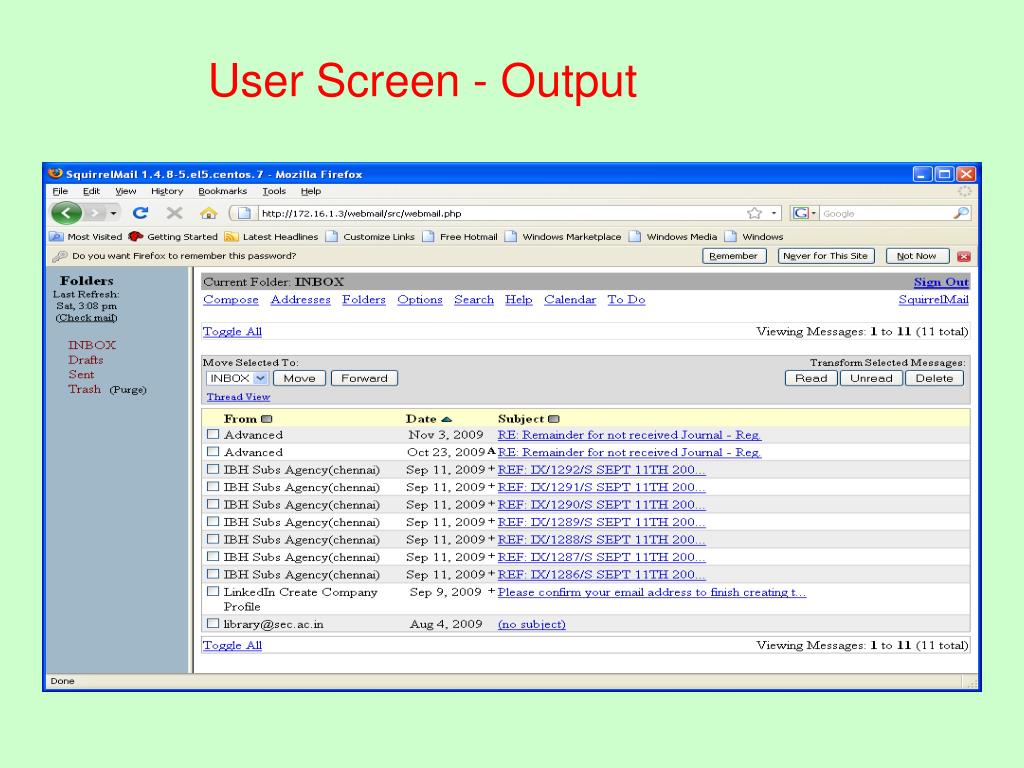Screen dimensions: 1024x768
Task: Click the Delete button for selected messages
Action: [934, 378]
